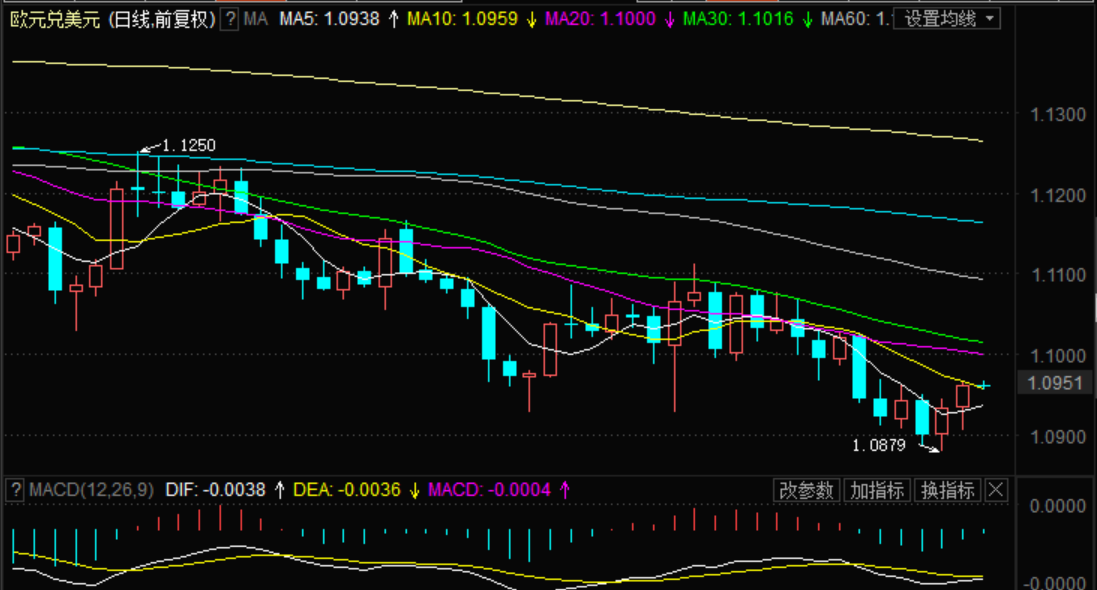
Task: Click the 1.1100 price axis label
Action: (x=1058, y=275)
